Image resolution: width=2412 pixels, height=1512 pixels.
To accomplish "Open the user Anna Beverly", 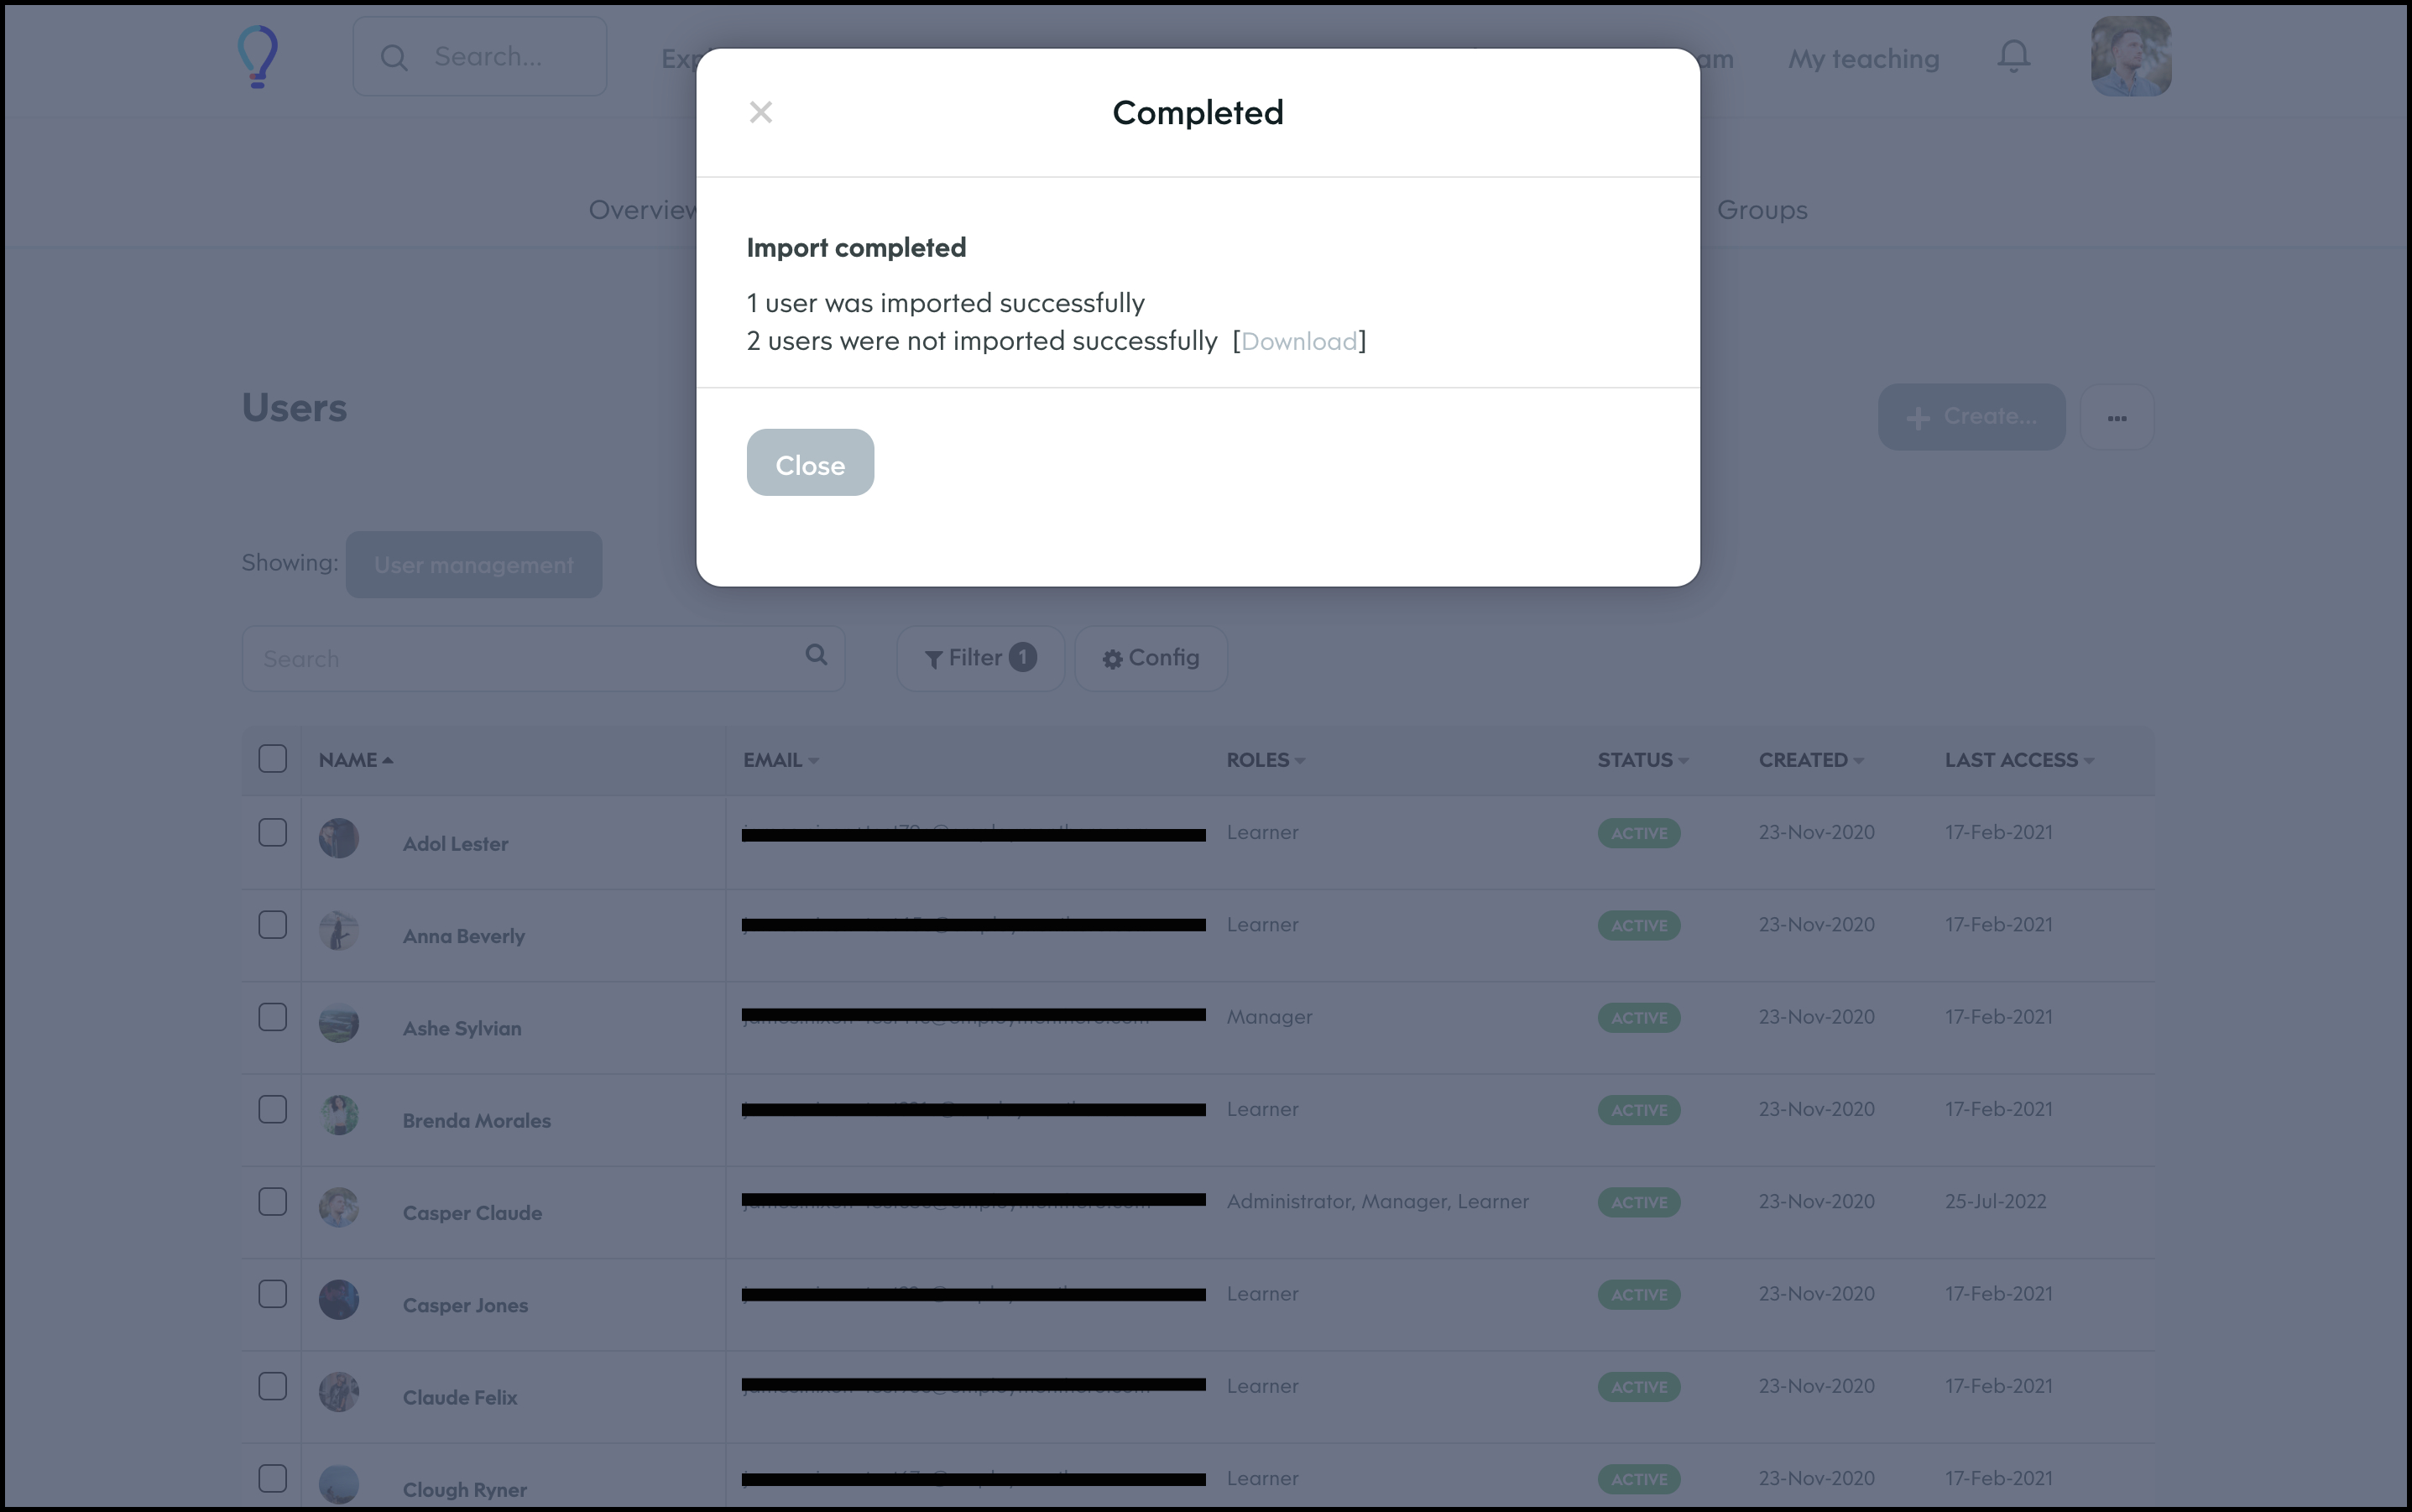I will (464, 936).
